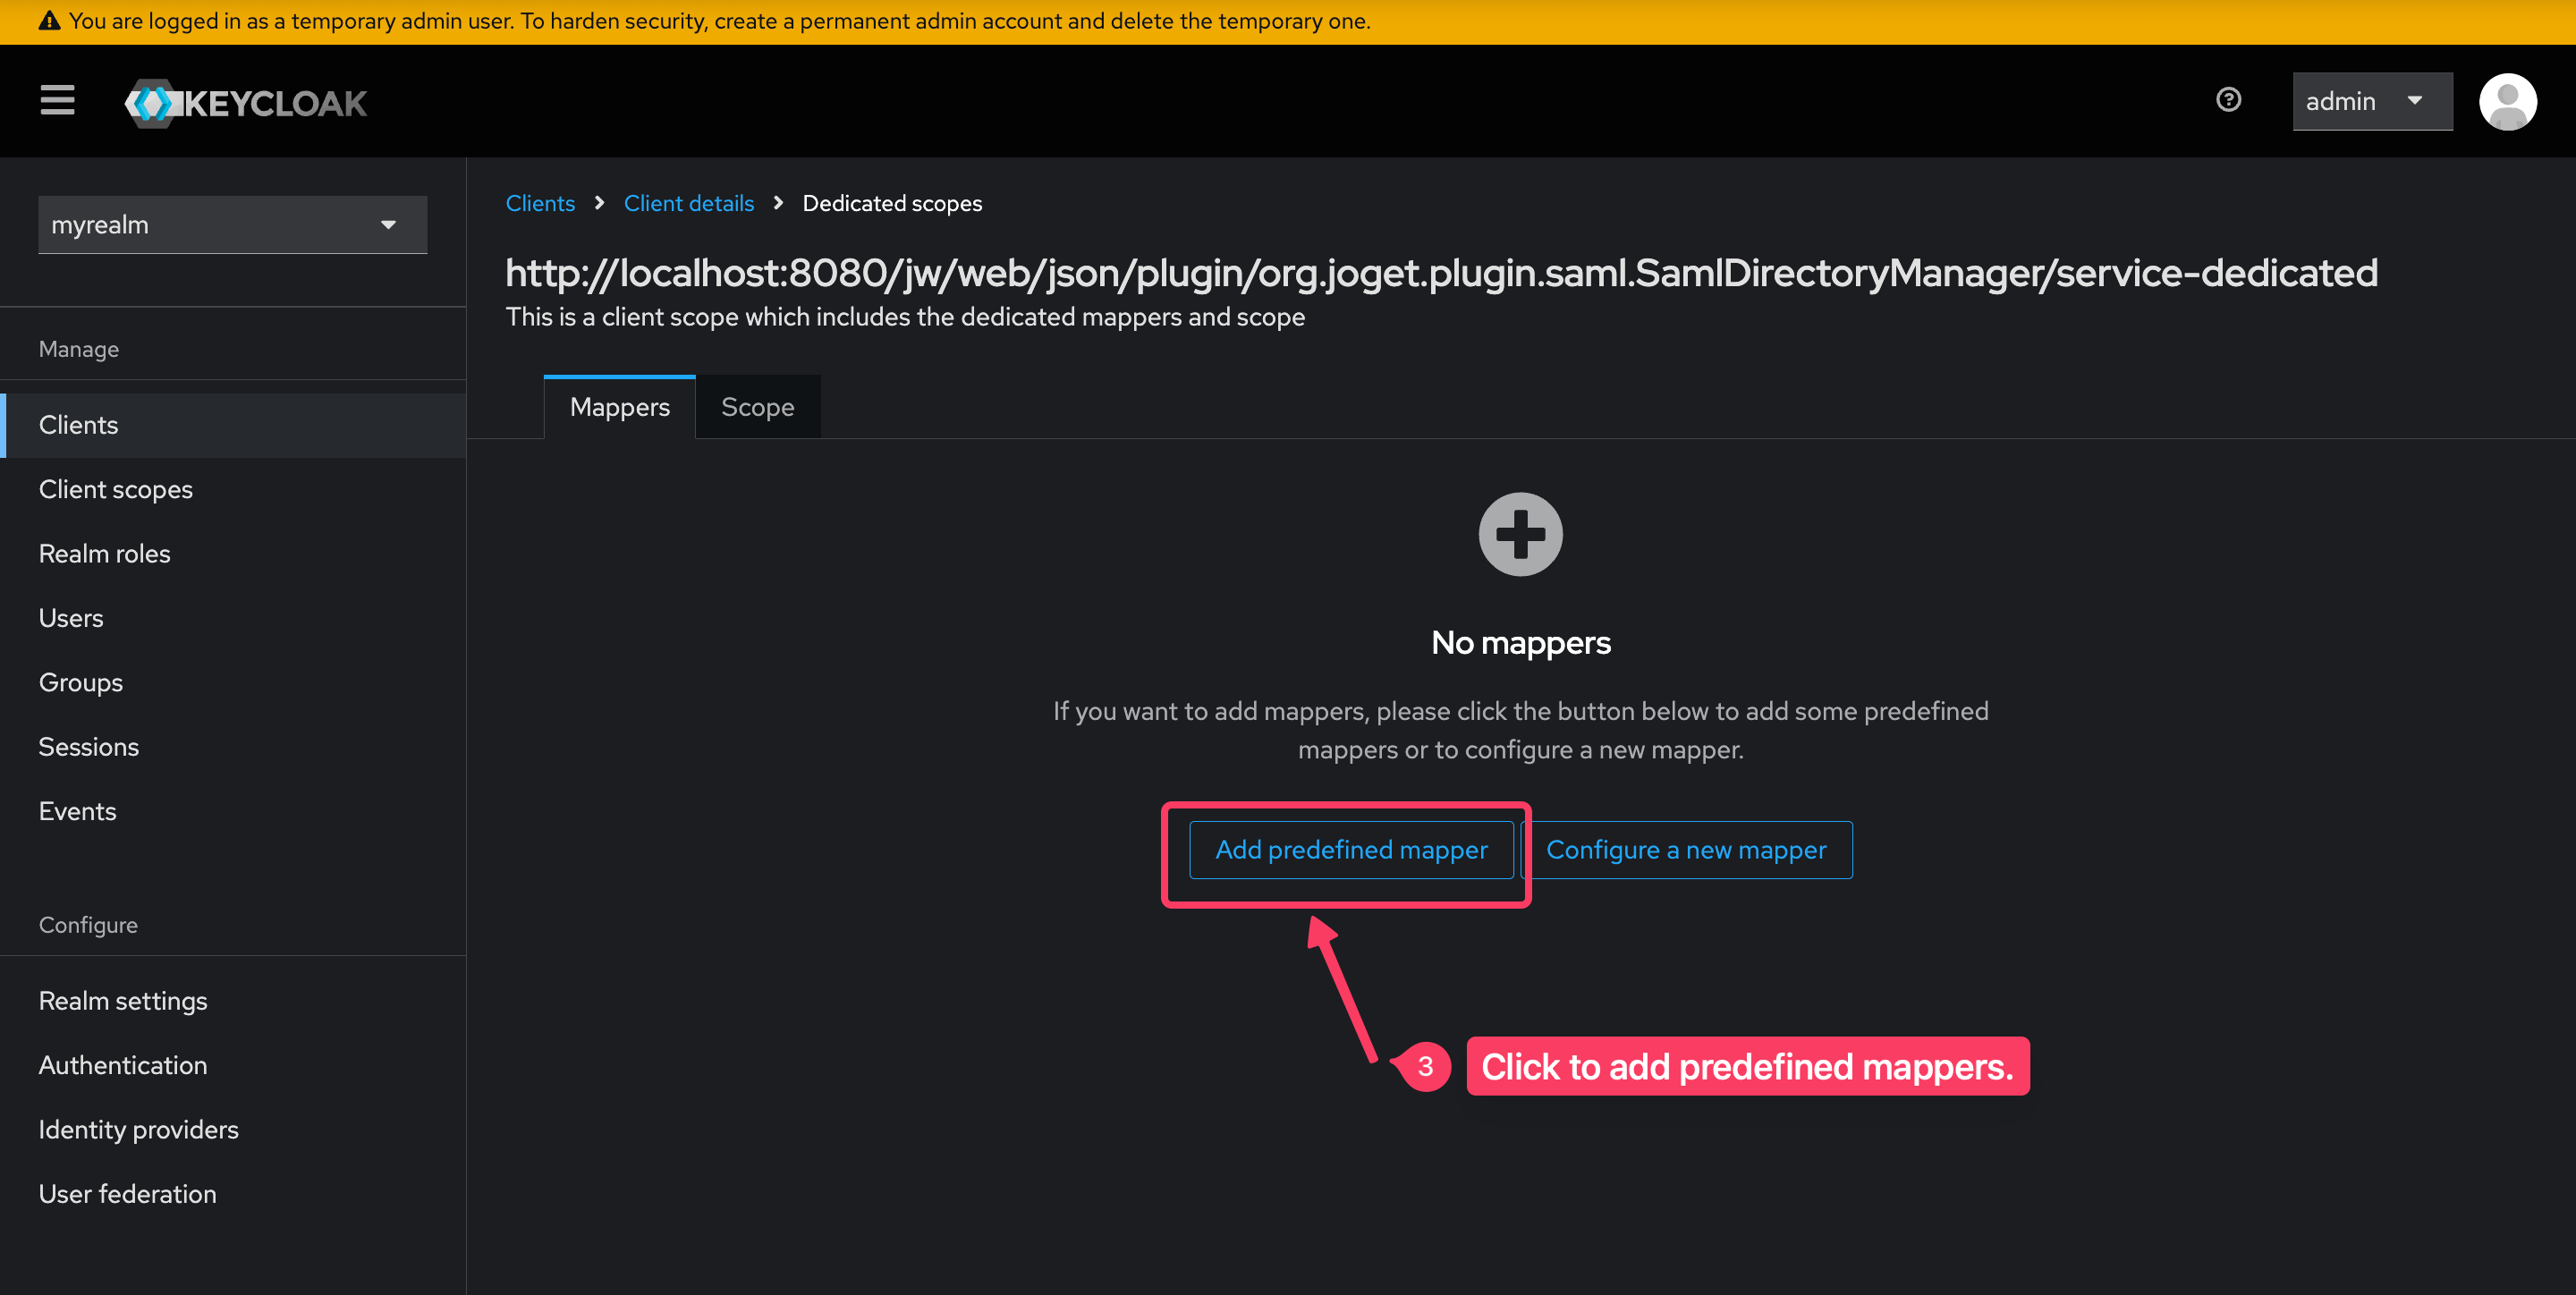Switch to the Scope tab
The height and width of the screenshot is (1295, 2576).
point(758,407)
